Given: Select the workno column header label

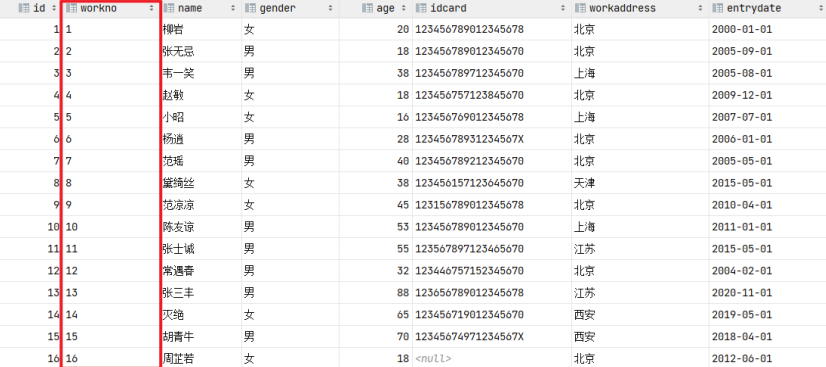Looking at the screenshot, I should 99,8.
